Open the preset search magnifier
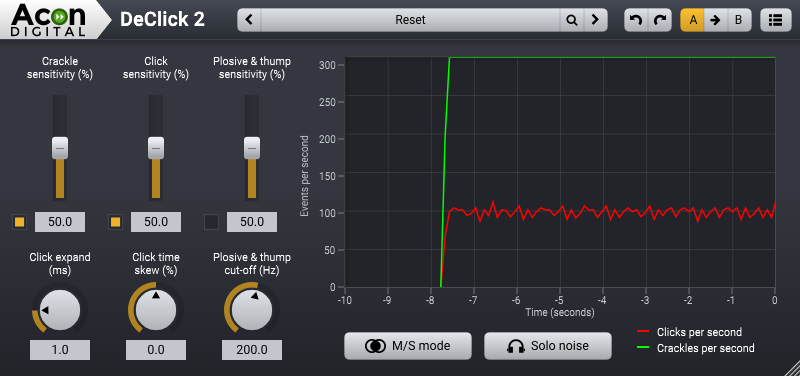The height and width of the screenshot is (376, 800). [572, 20]
